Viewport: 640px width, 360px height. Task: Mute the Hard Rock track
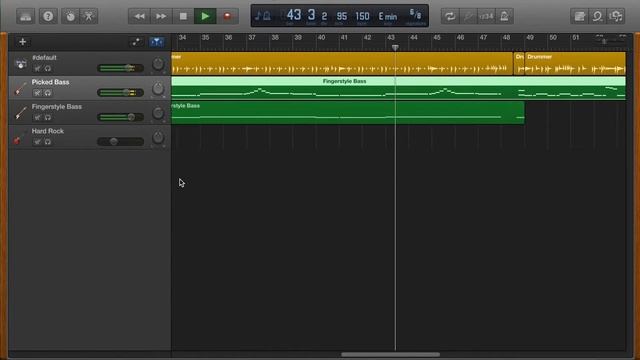(x=38, y=142)
